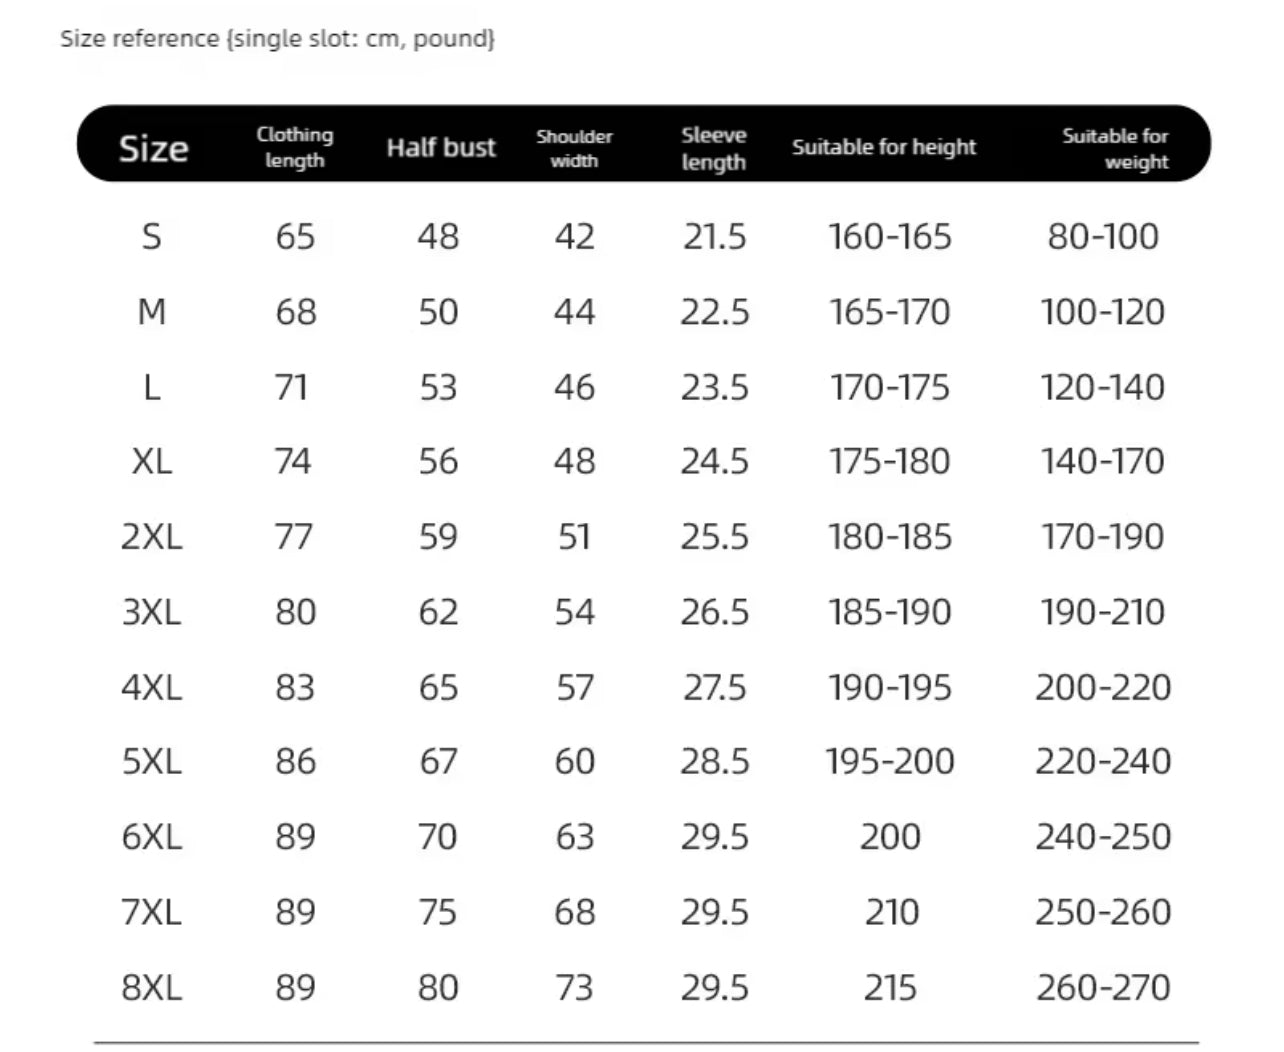
Task: Select the "Clothing length" header label
Action: coord(294,147)
